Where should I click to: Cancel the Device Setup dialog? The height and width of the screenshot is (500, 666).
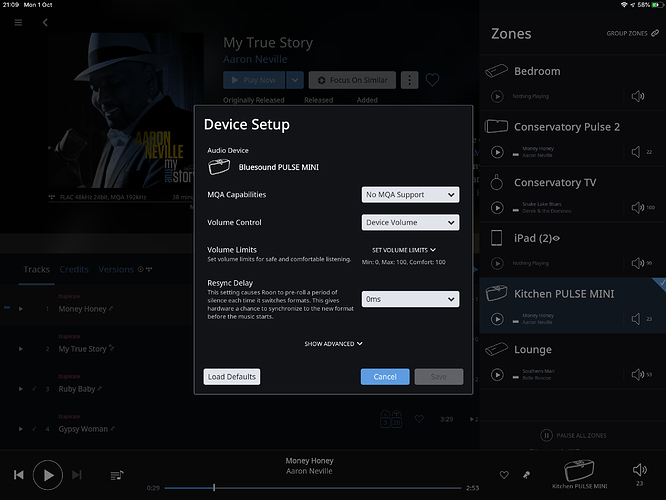tap(385, 377)
